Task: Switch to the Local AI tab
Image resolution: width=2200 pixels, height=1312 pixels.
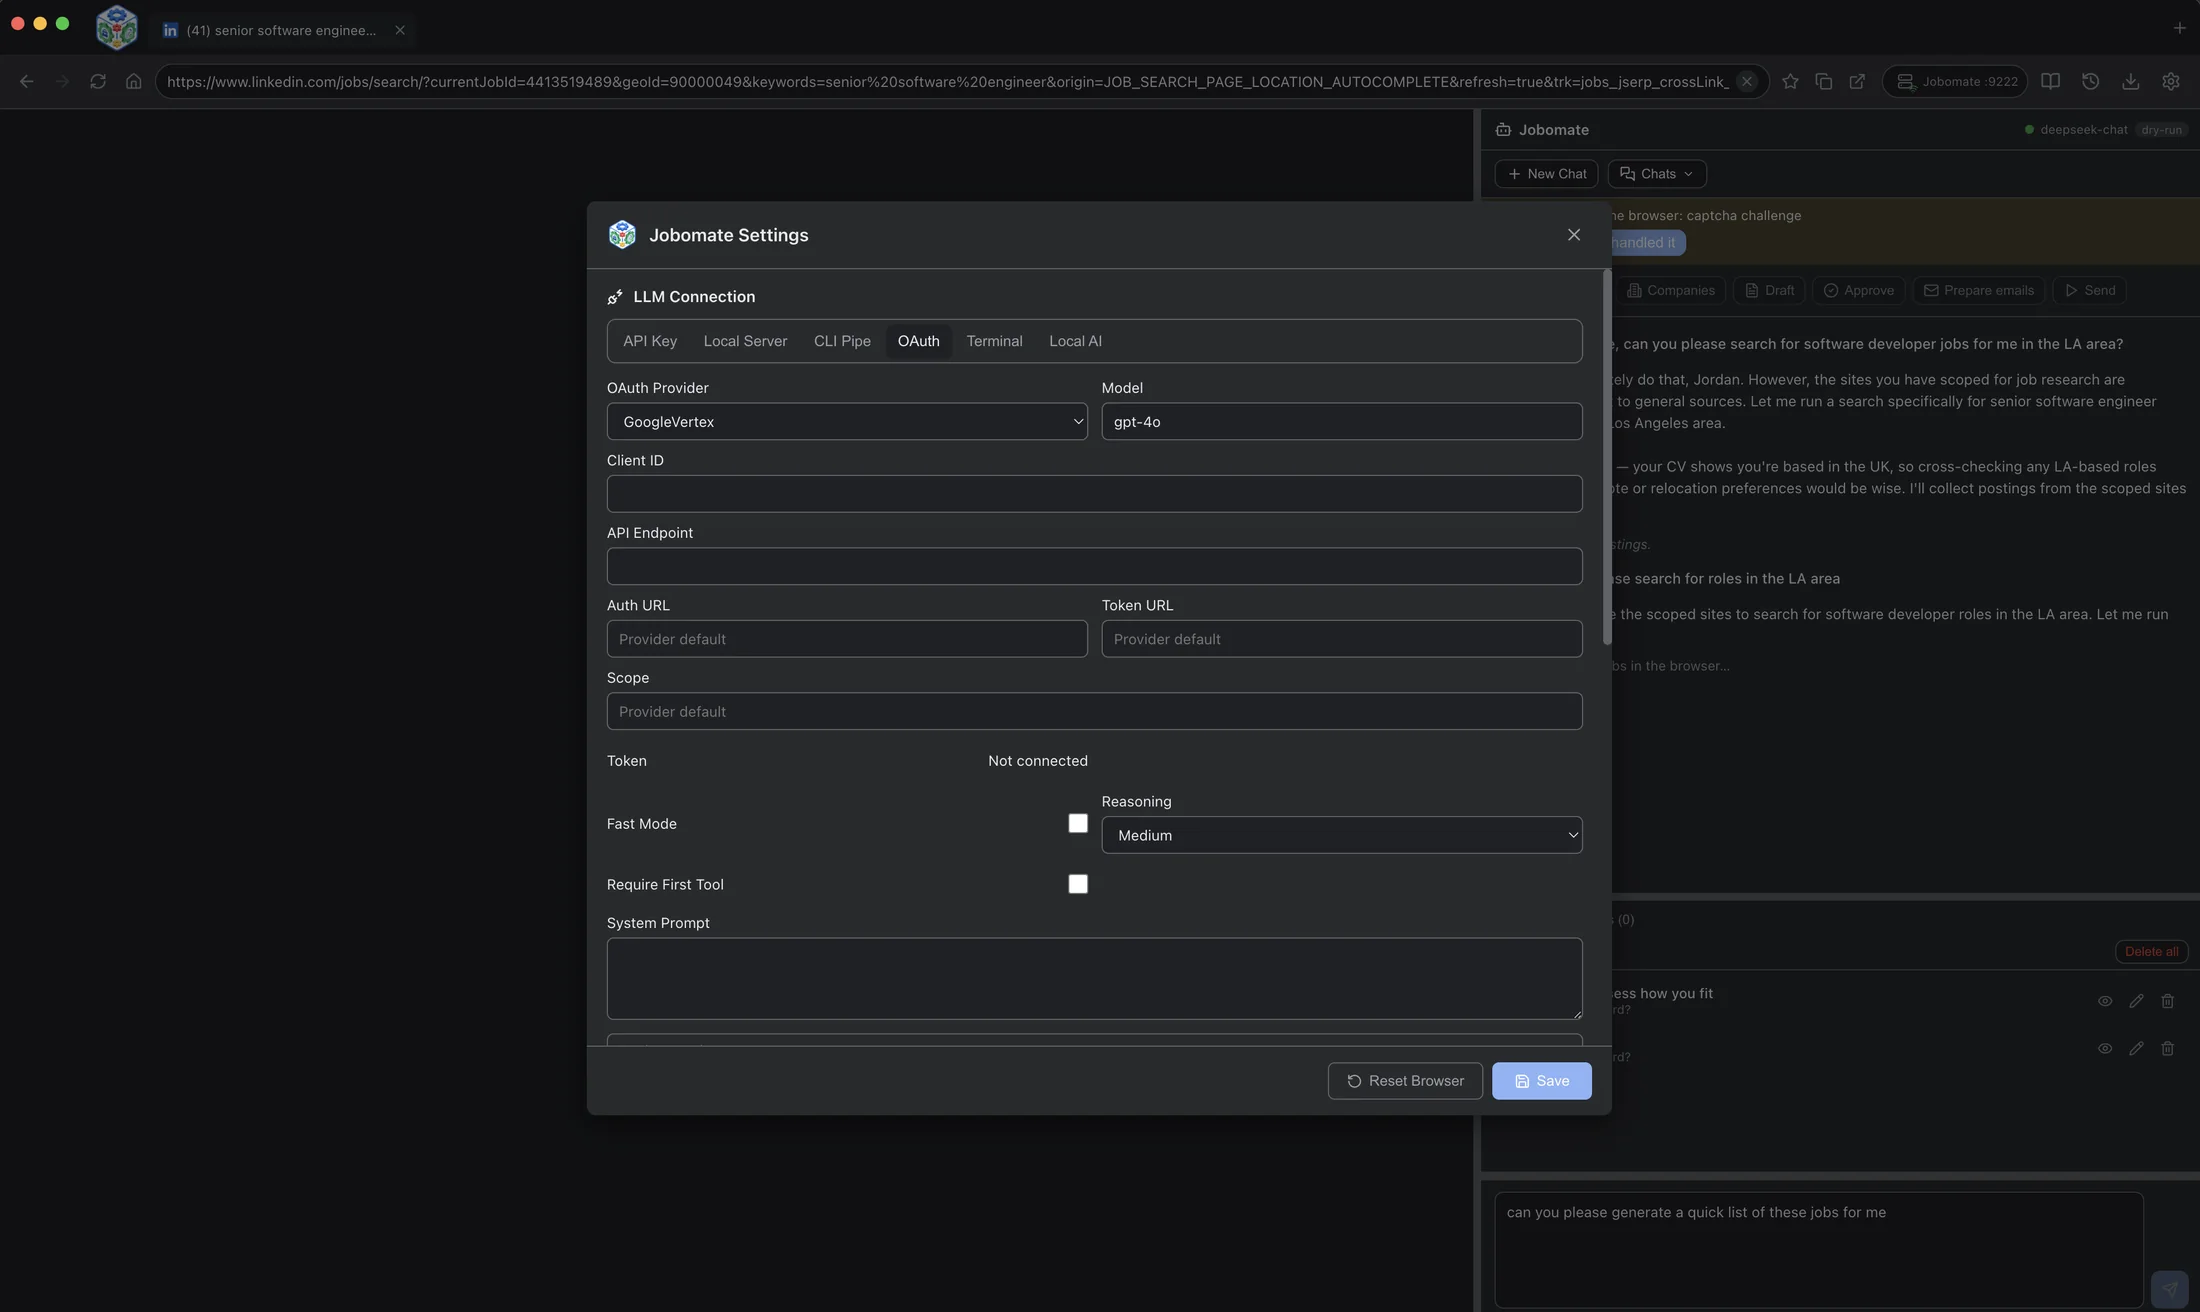Action: pos(1075,341)
